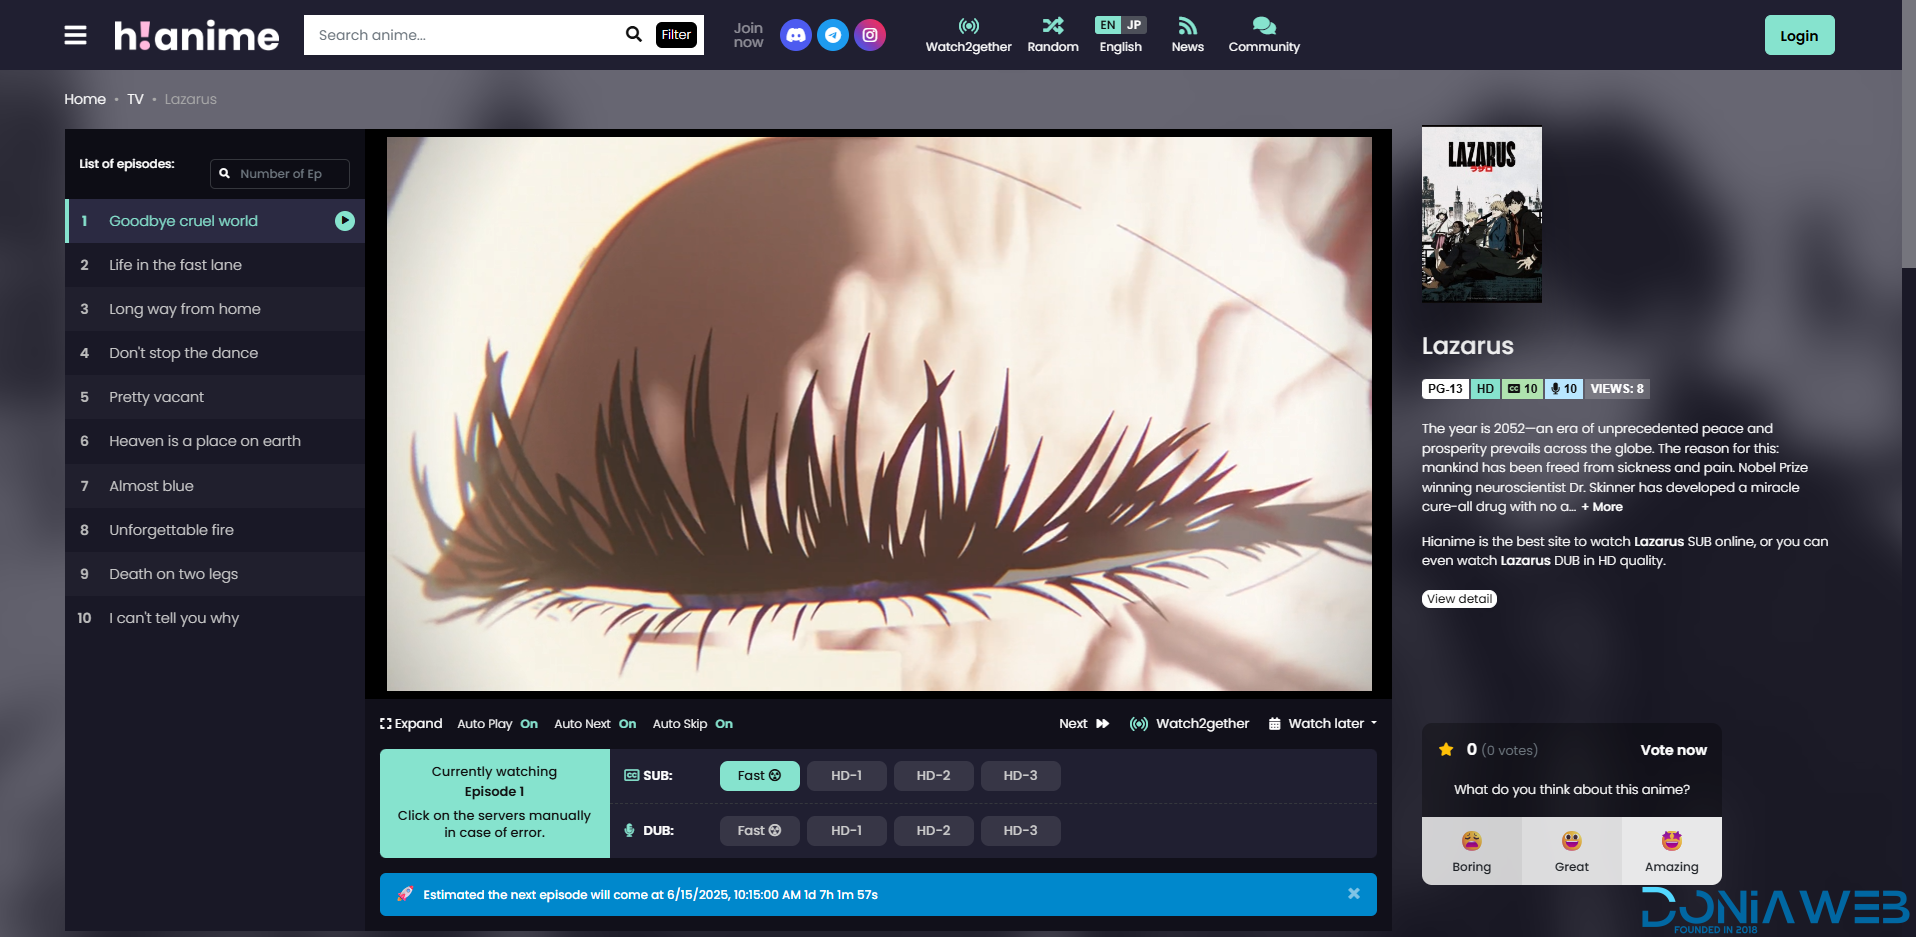Vote Great emoji
Image resolution: width=1916 pixels, height=937 pixels.
(x=1571, y=851)
